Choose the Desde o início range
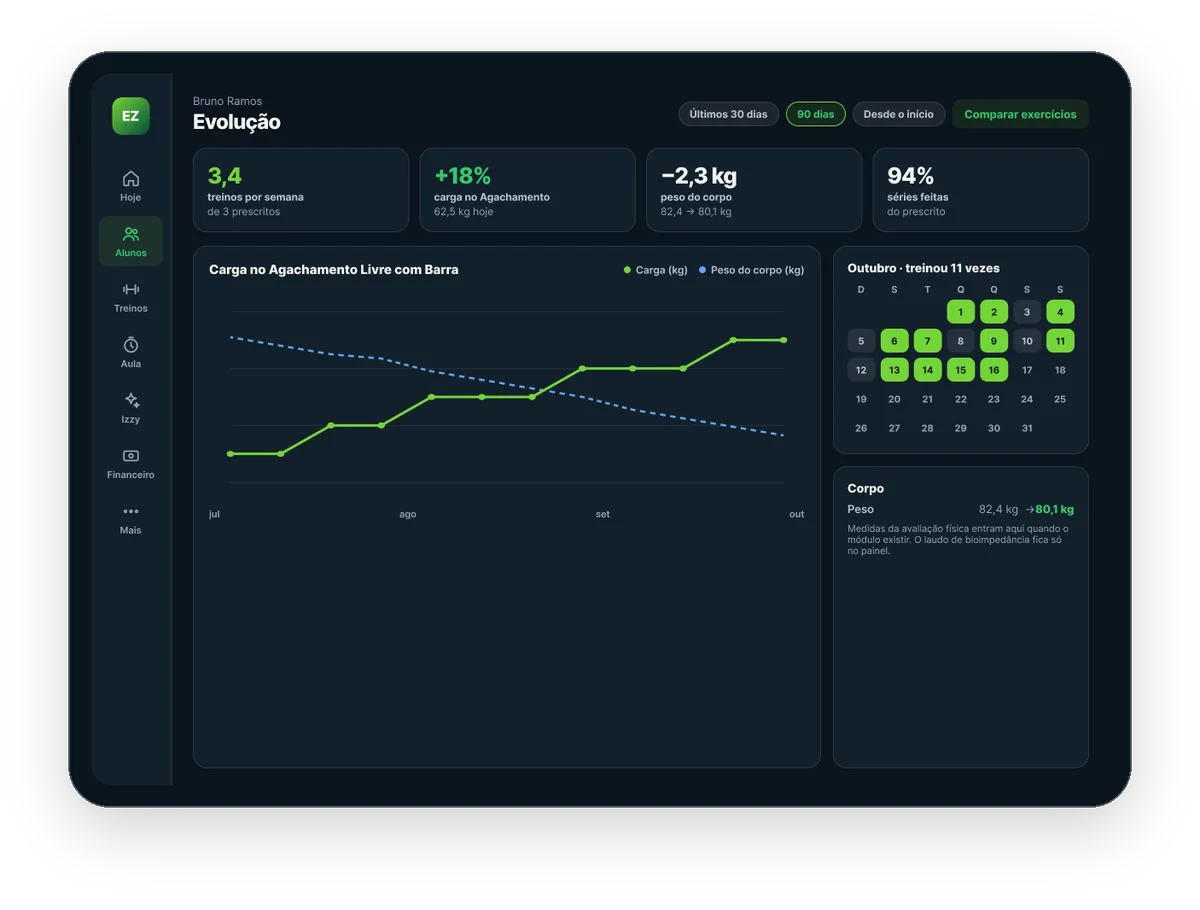This screenshot has width=1200, height=910. (898, 114)
